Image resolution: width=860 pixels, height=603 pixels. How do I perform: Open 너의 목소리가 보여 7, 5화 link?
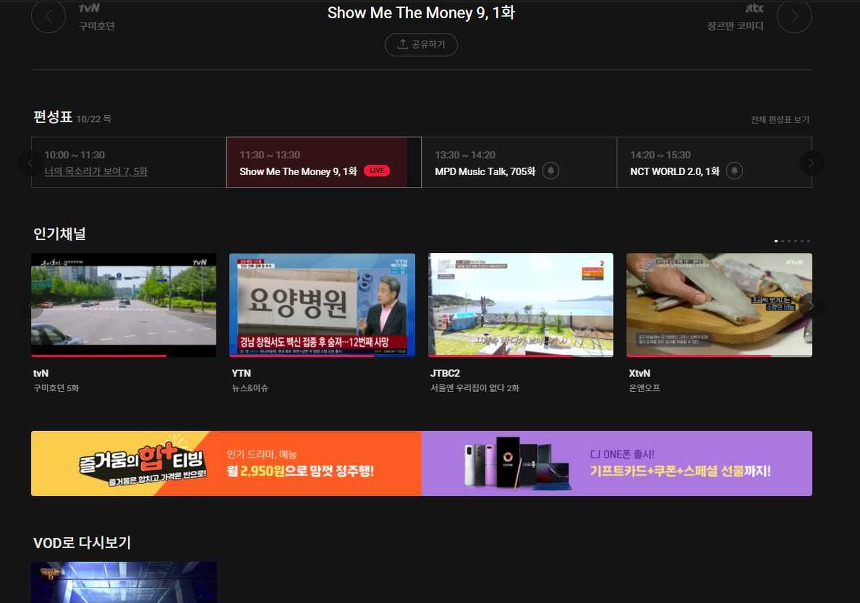point(96,172)
